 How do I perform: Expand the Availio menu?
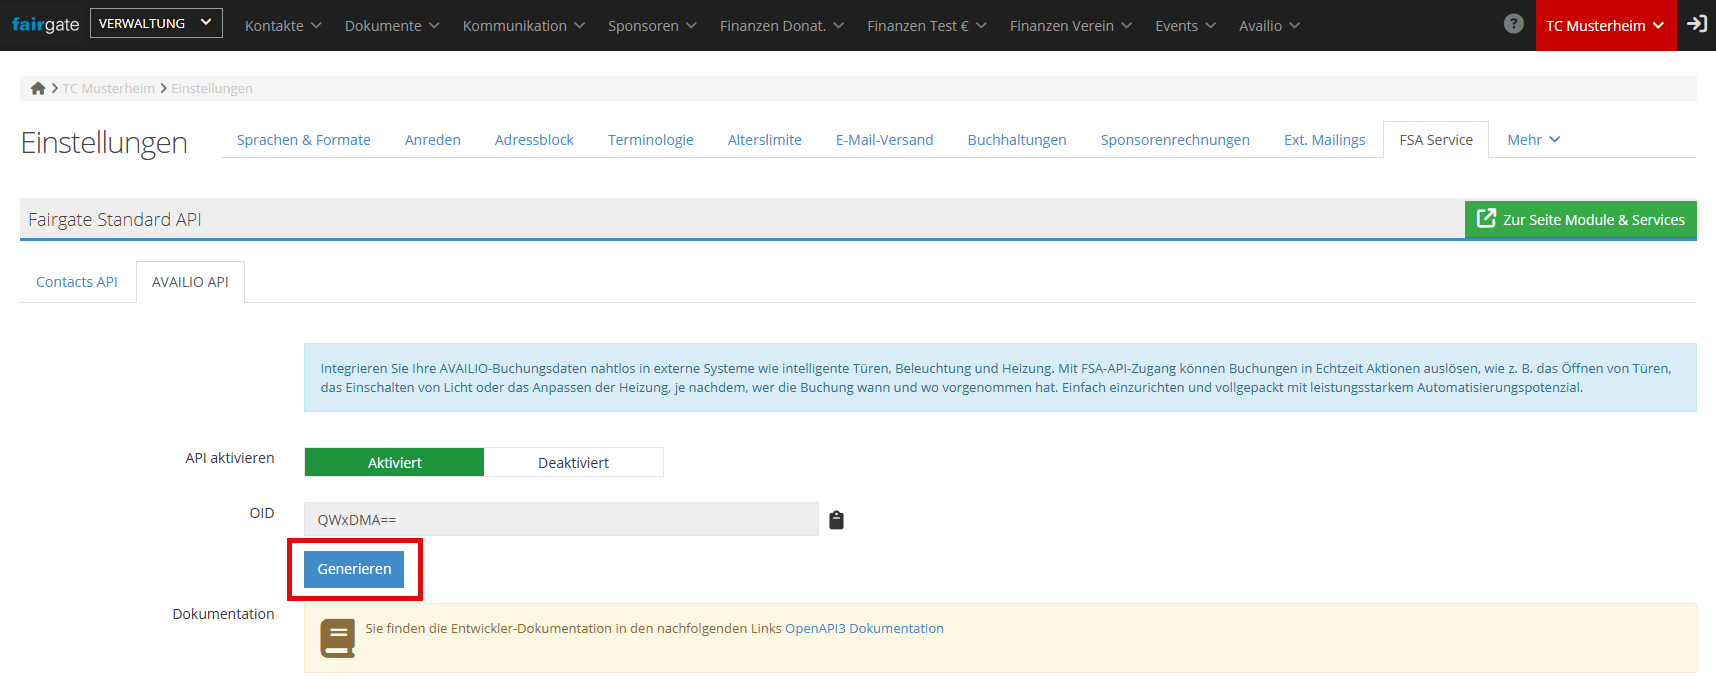pos(1269,26)
